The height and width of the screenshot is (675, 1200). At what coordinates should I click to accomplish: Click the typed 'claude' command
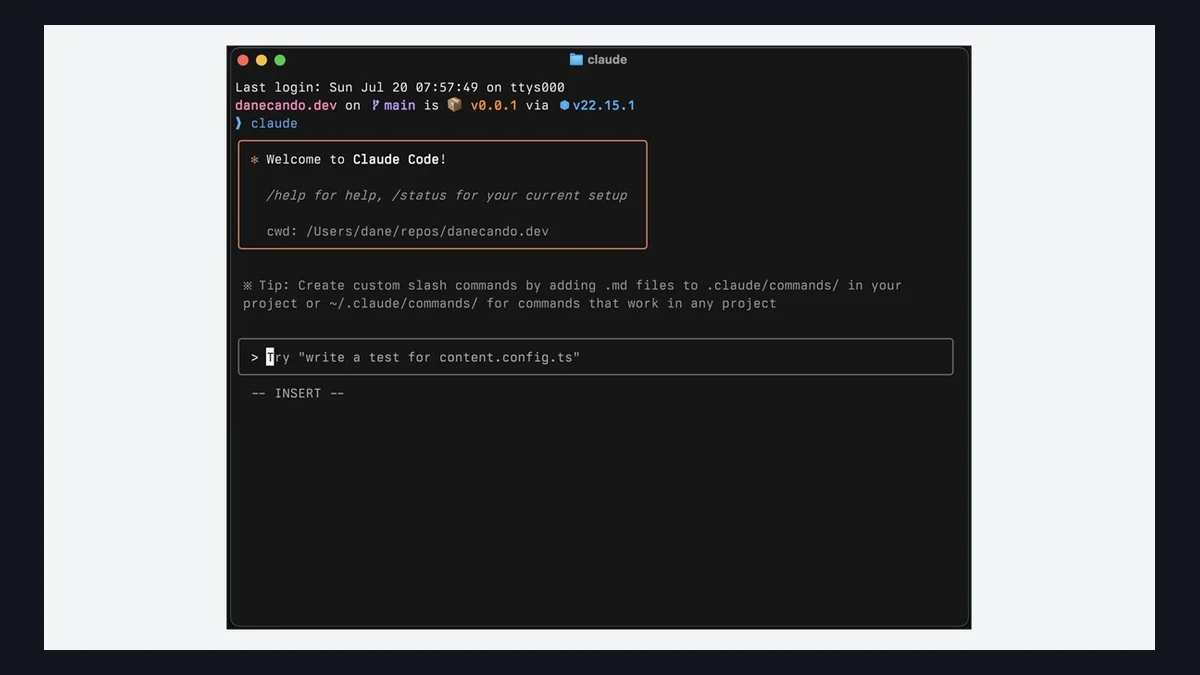274,123
